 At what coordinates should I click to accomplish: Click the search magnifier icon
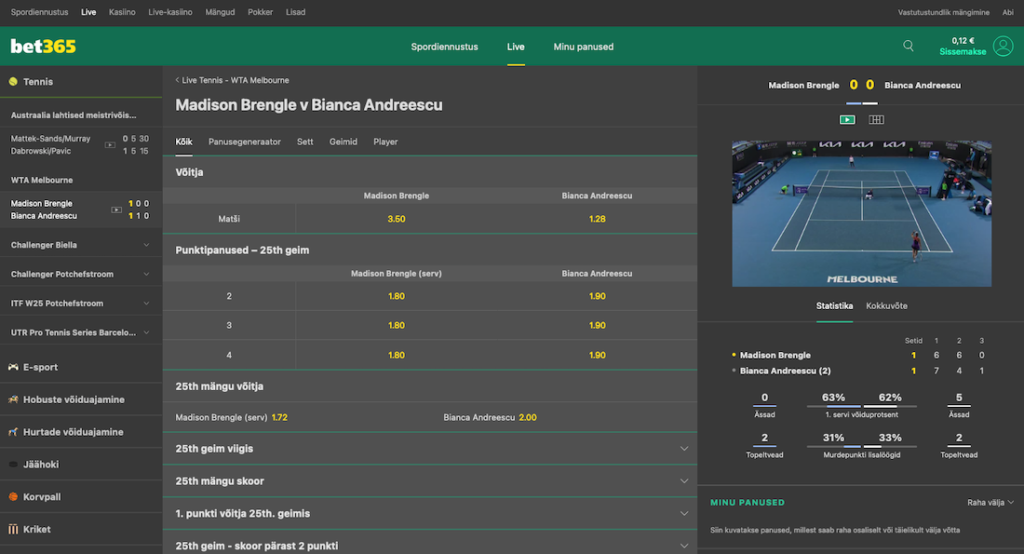(908, 46)
